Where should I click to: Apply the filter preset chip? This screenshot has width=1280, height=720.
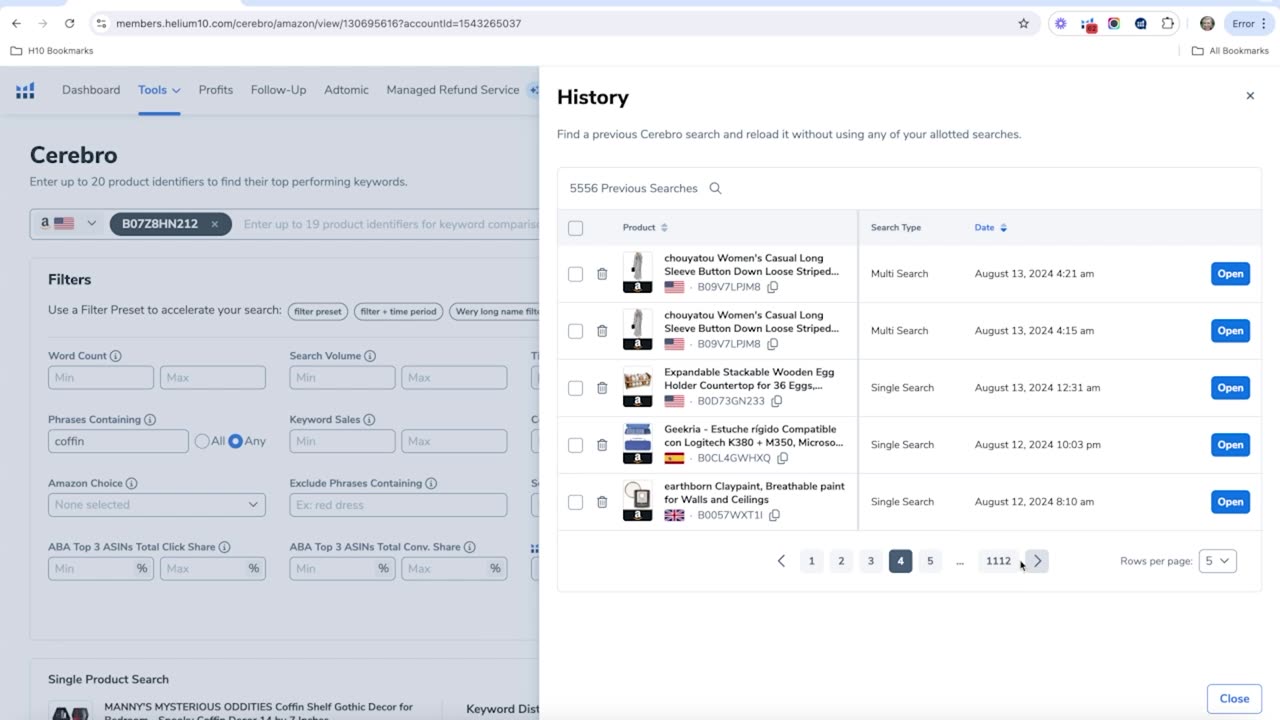(318, 311)
